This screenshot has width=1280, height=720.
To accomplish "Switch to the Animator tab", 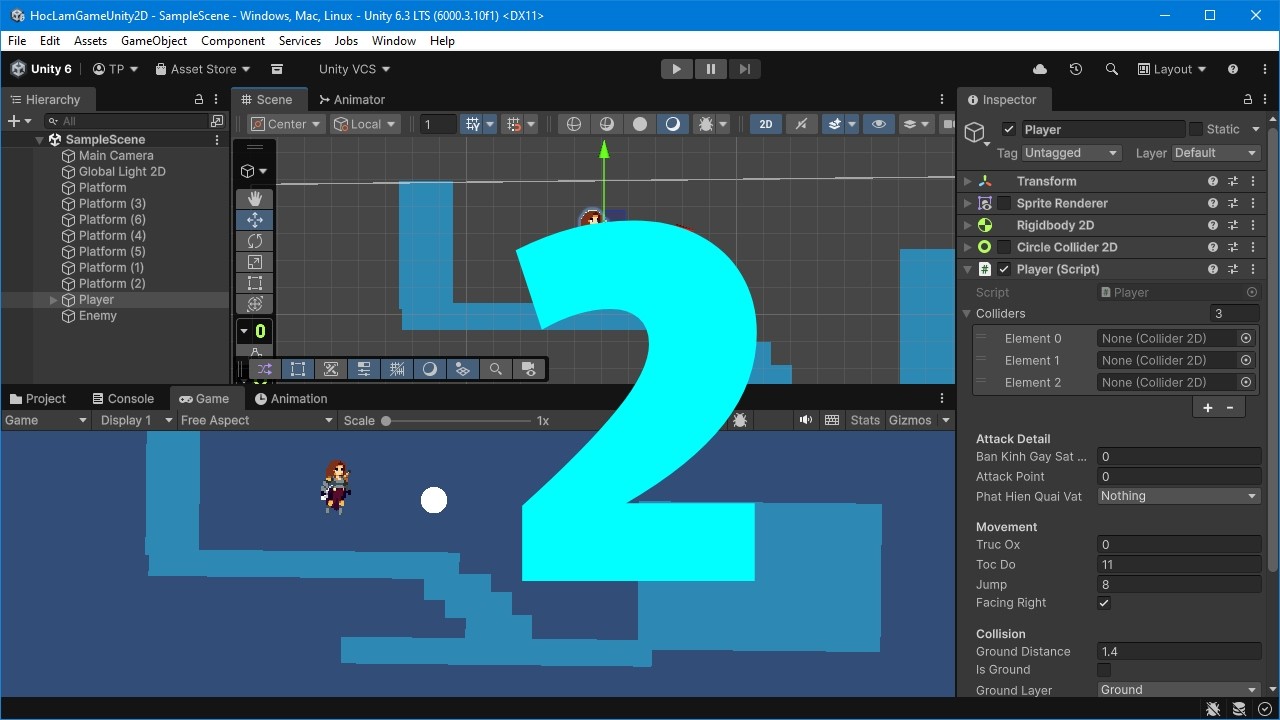I will point(352,100).
